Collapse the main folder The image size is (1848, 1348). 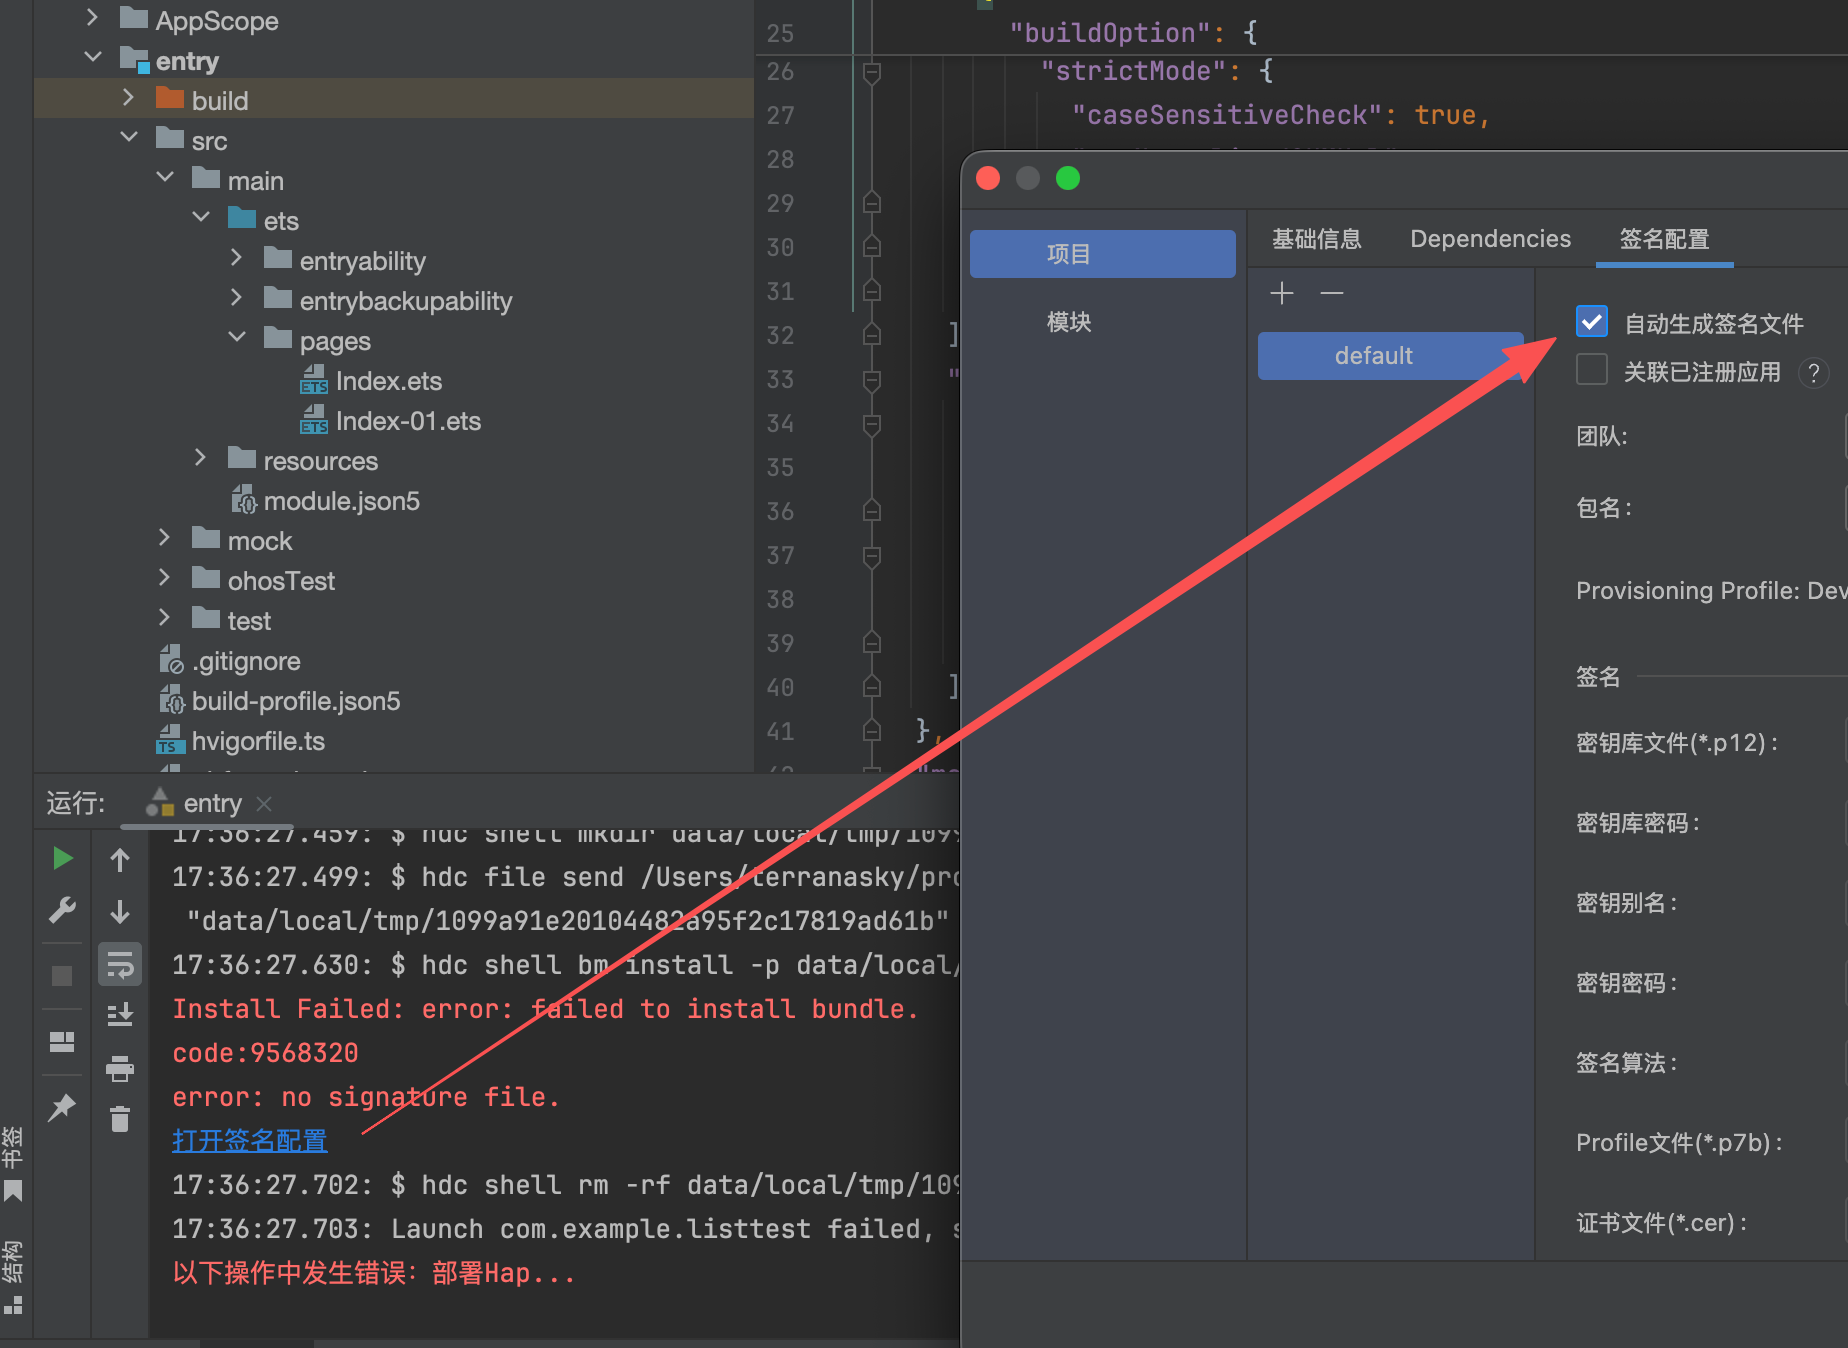pyautogui.click(x=165, y=178)
